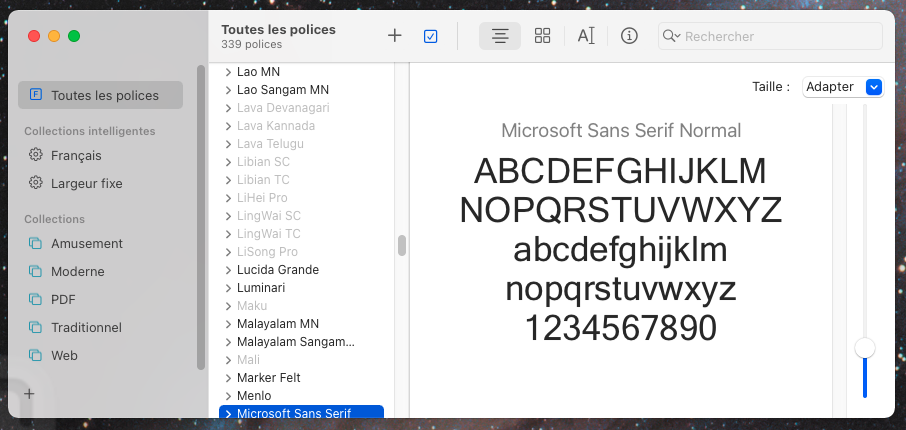Expand the Lucida Grande font family
Image resolution: width=906 pixels, height=430 pixels.
(228, 270)
